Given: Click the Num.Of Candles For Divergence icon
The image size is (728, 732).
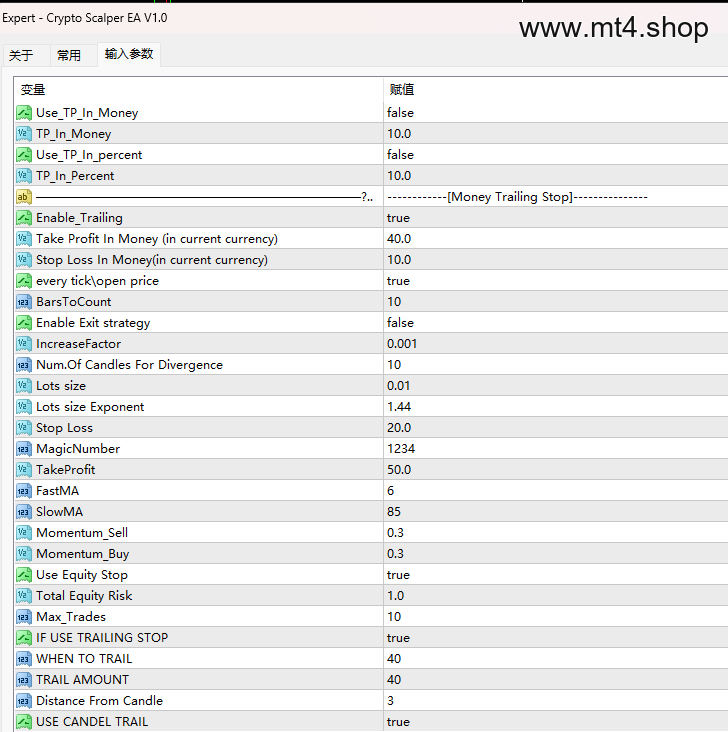Looking at the screenshot, I should pyautogui.click(x=24, y=365).
